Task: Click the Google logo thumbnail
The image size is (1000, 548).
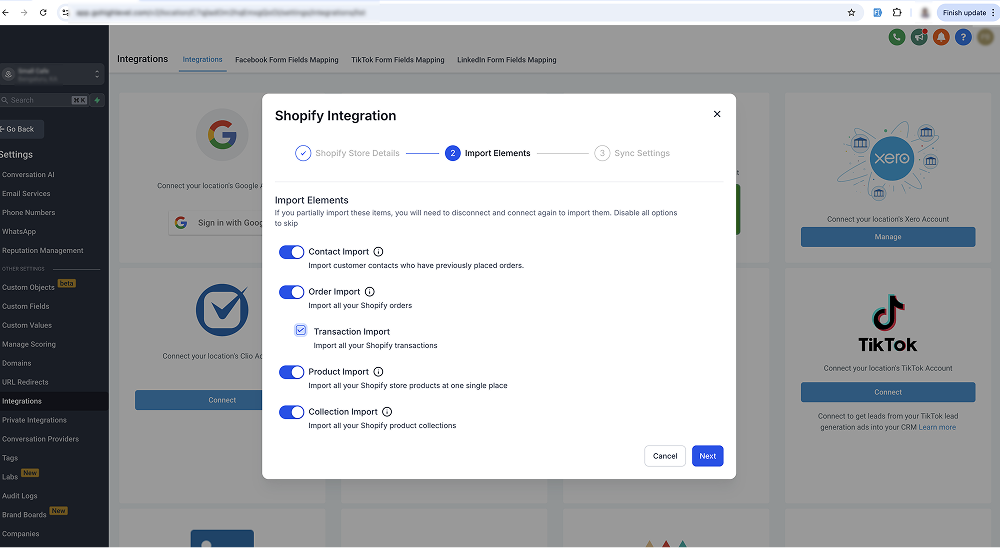Action: (222, 135)
